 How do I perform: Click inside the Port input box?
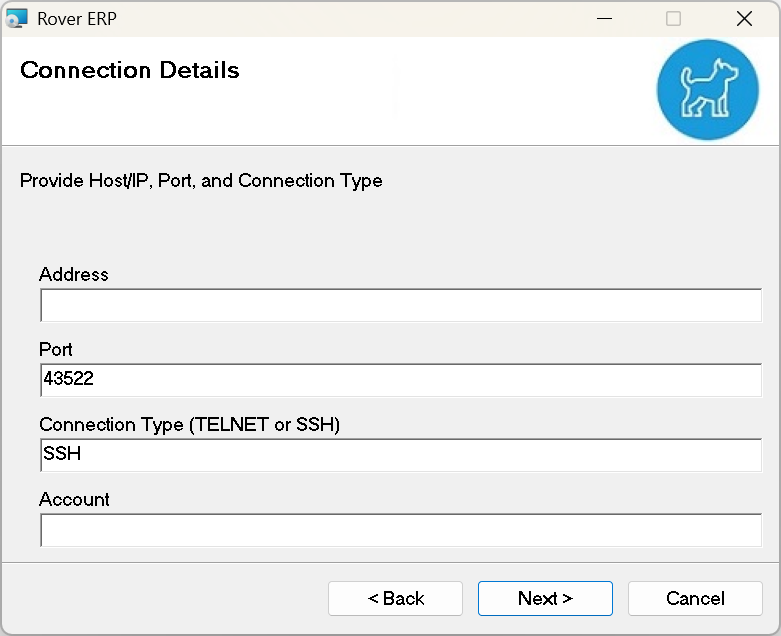(400, 380)
